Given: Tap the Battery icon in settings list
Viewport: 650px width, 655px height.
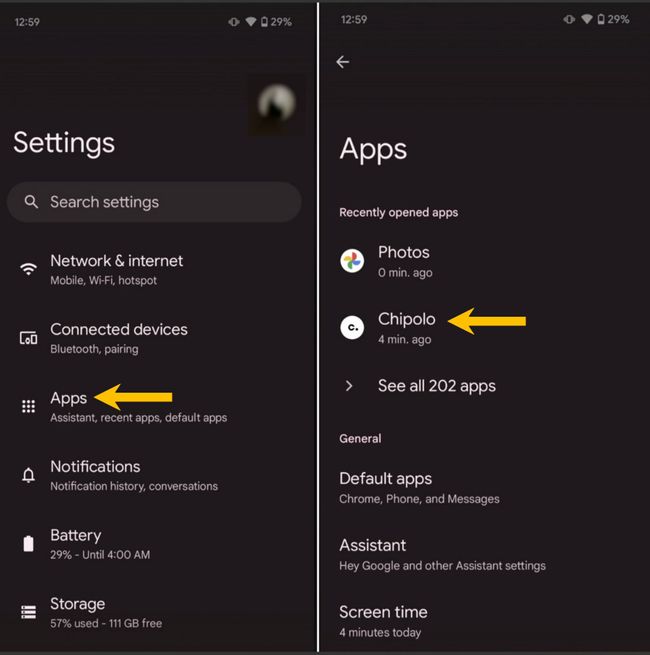Looking at the screenshot, I should click(x=28, y=543).
